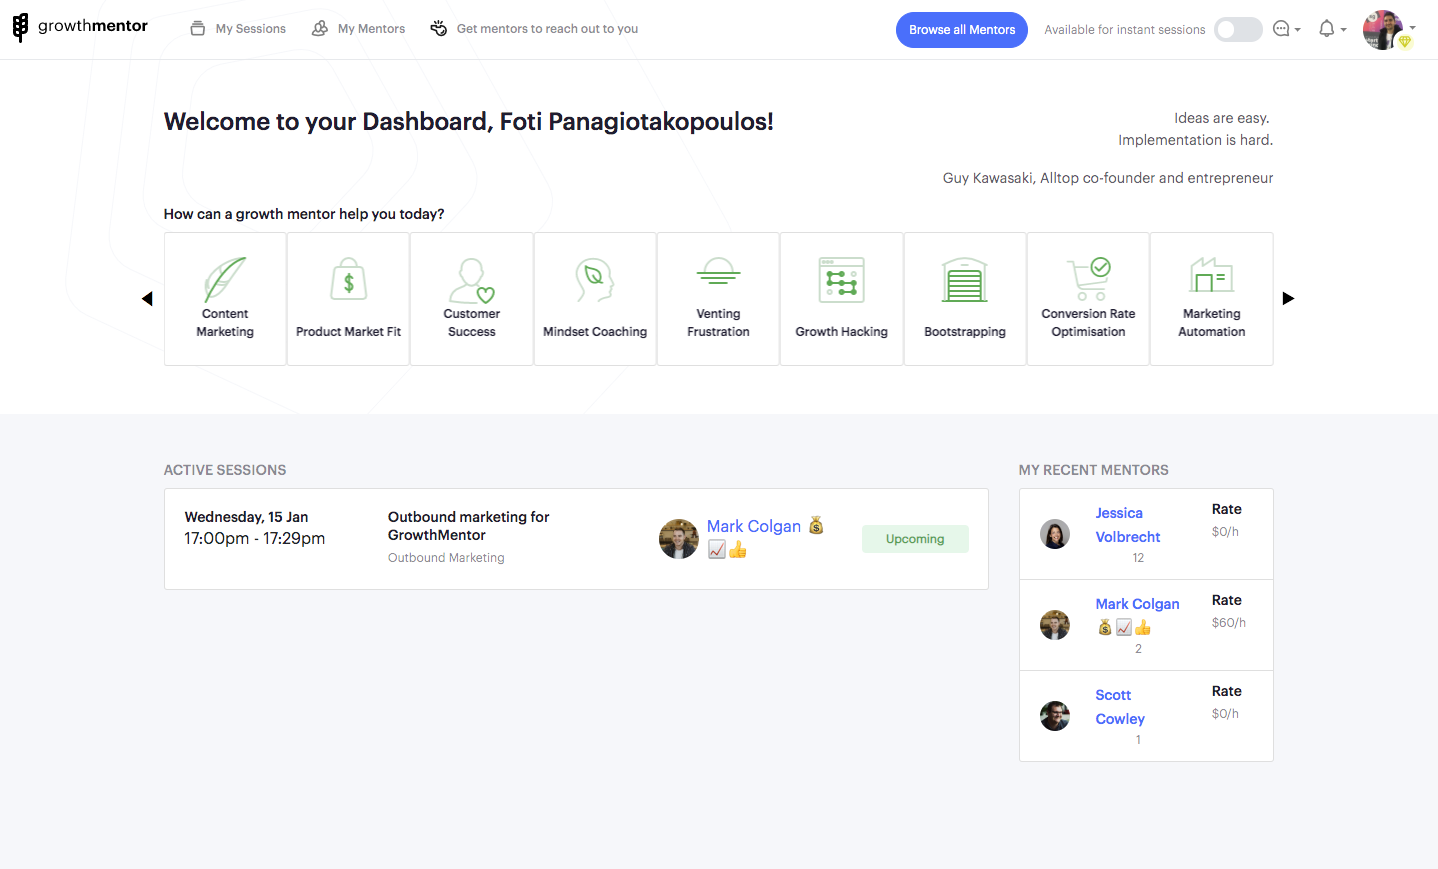Screen dimensions: 1438x869
Task: Click the Outbound Marketing session tag
Action: [446, 558]
